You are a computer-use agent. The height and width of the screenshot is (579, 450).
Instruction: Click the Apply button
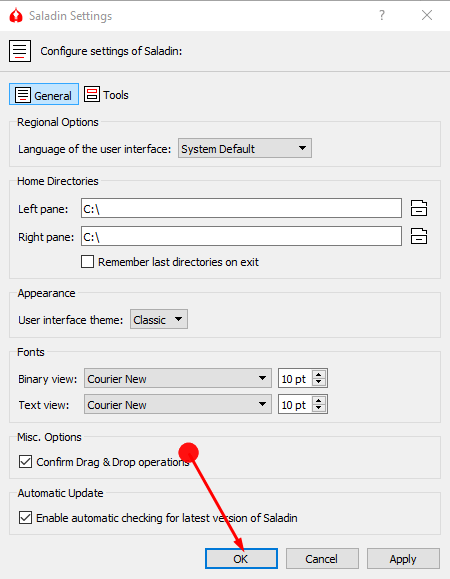(x=403, y=559)
